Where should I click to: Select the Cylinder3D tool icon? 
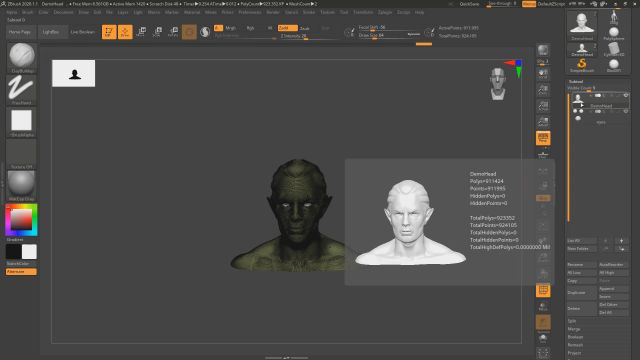click(x=614, y=49)
